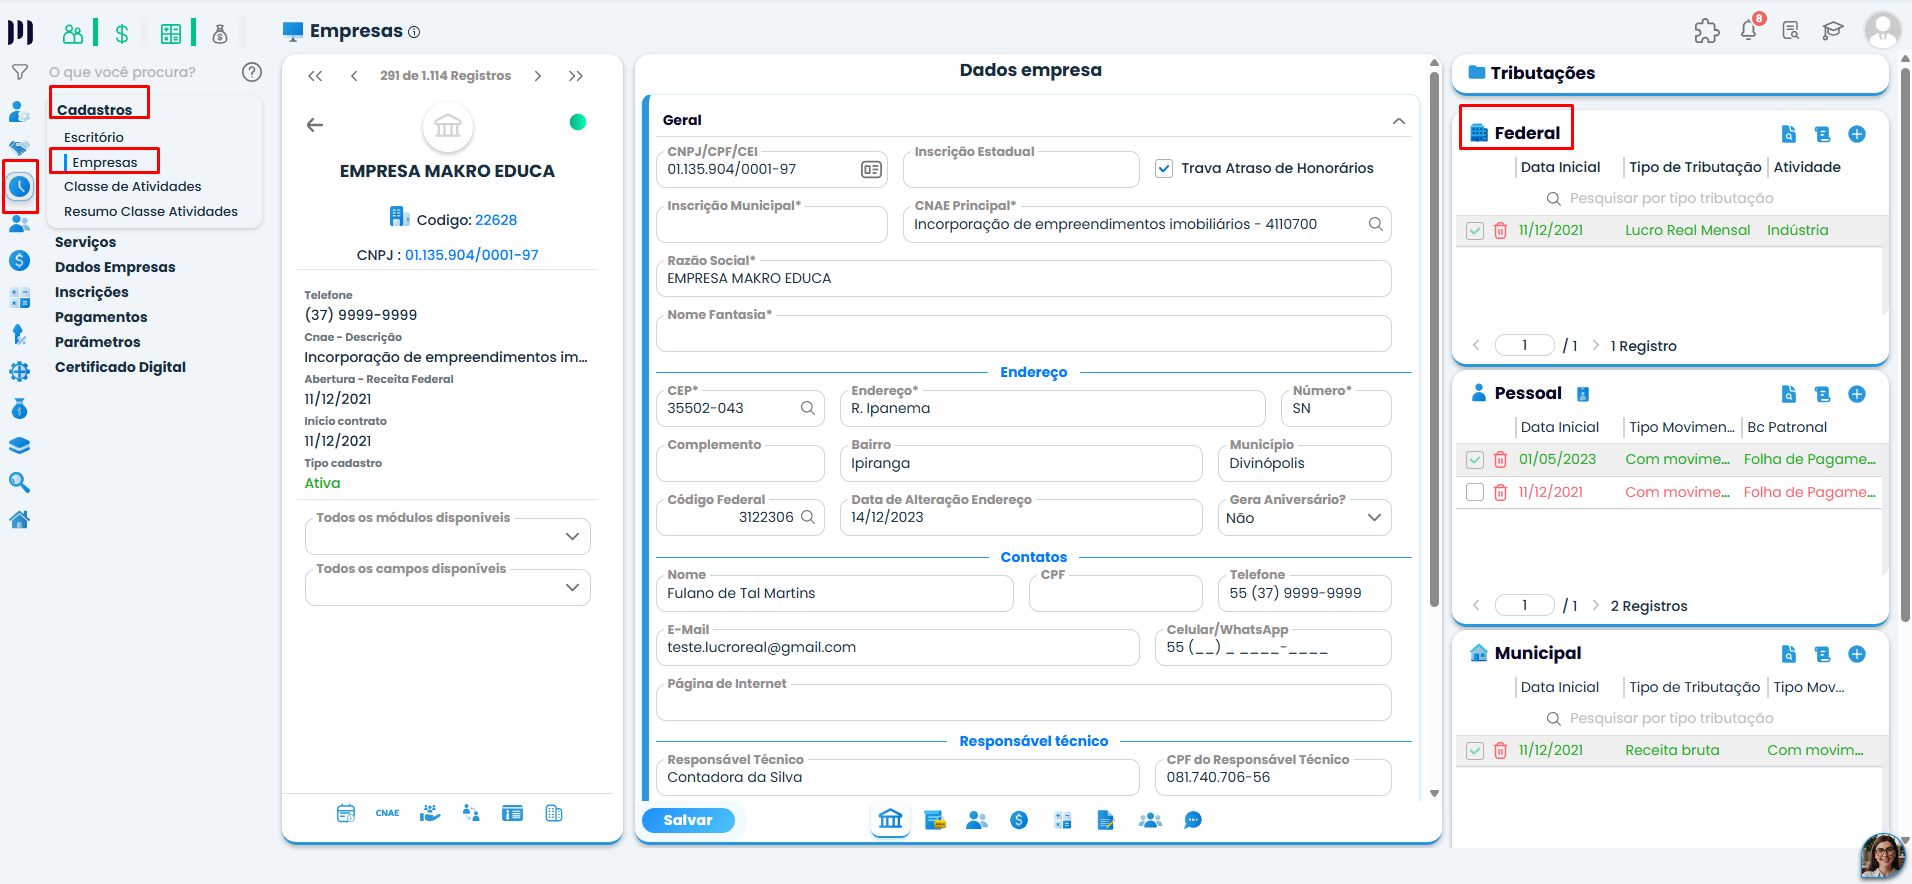Go to next record arrow
Image resolution: width=1912 pixels, height=884 pixels.
click(x=538, y=76)
